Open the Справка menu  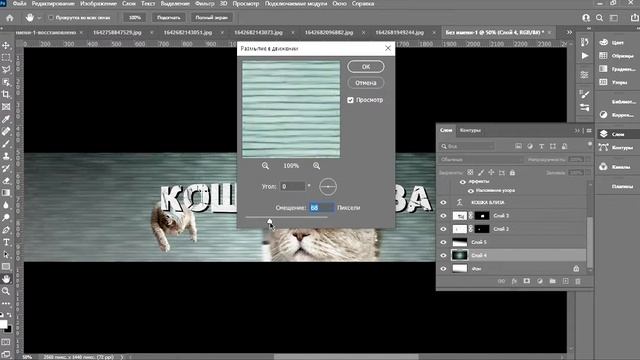click(363, 4)
